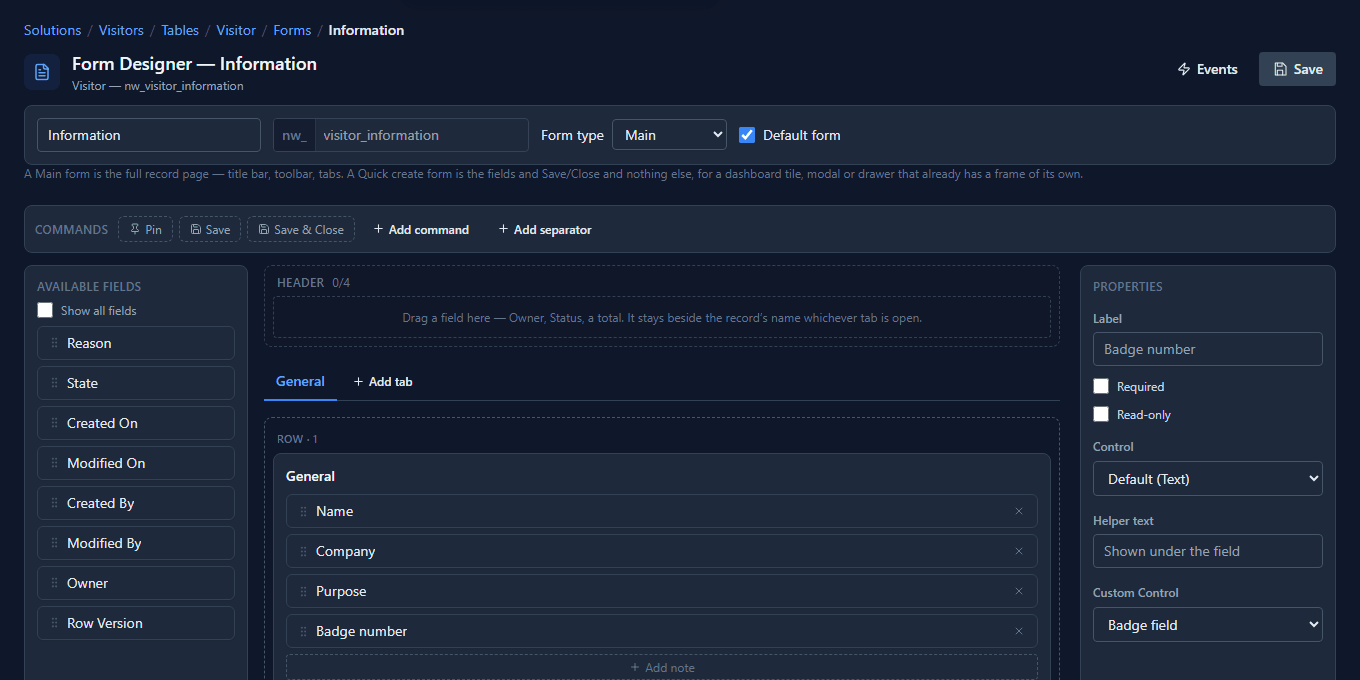Click drag handle of Row Version field
The image size is (1360, 680).
click(54, 623)
